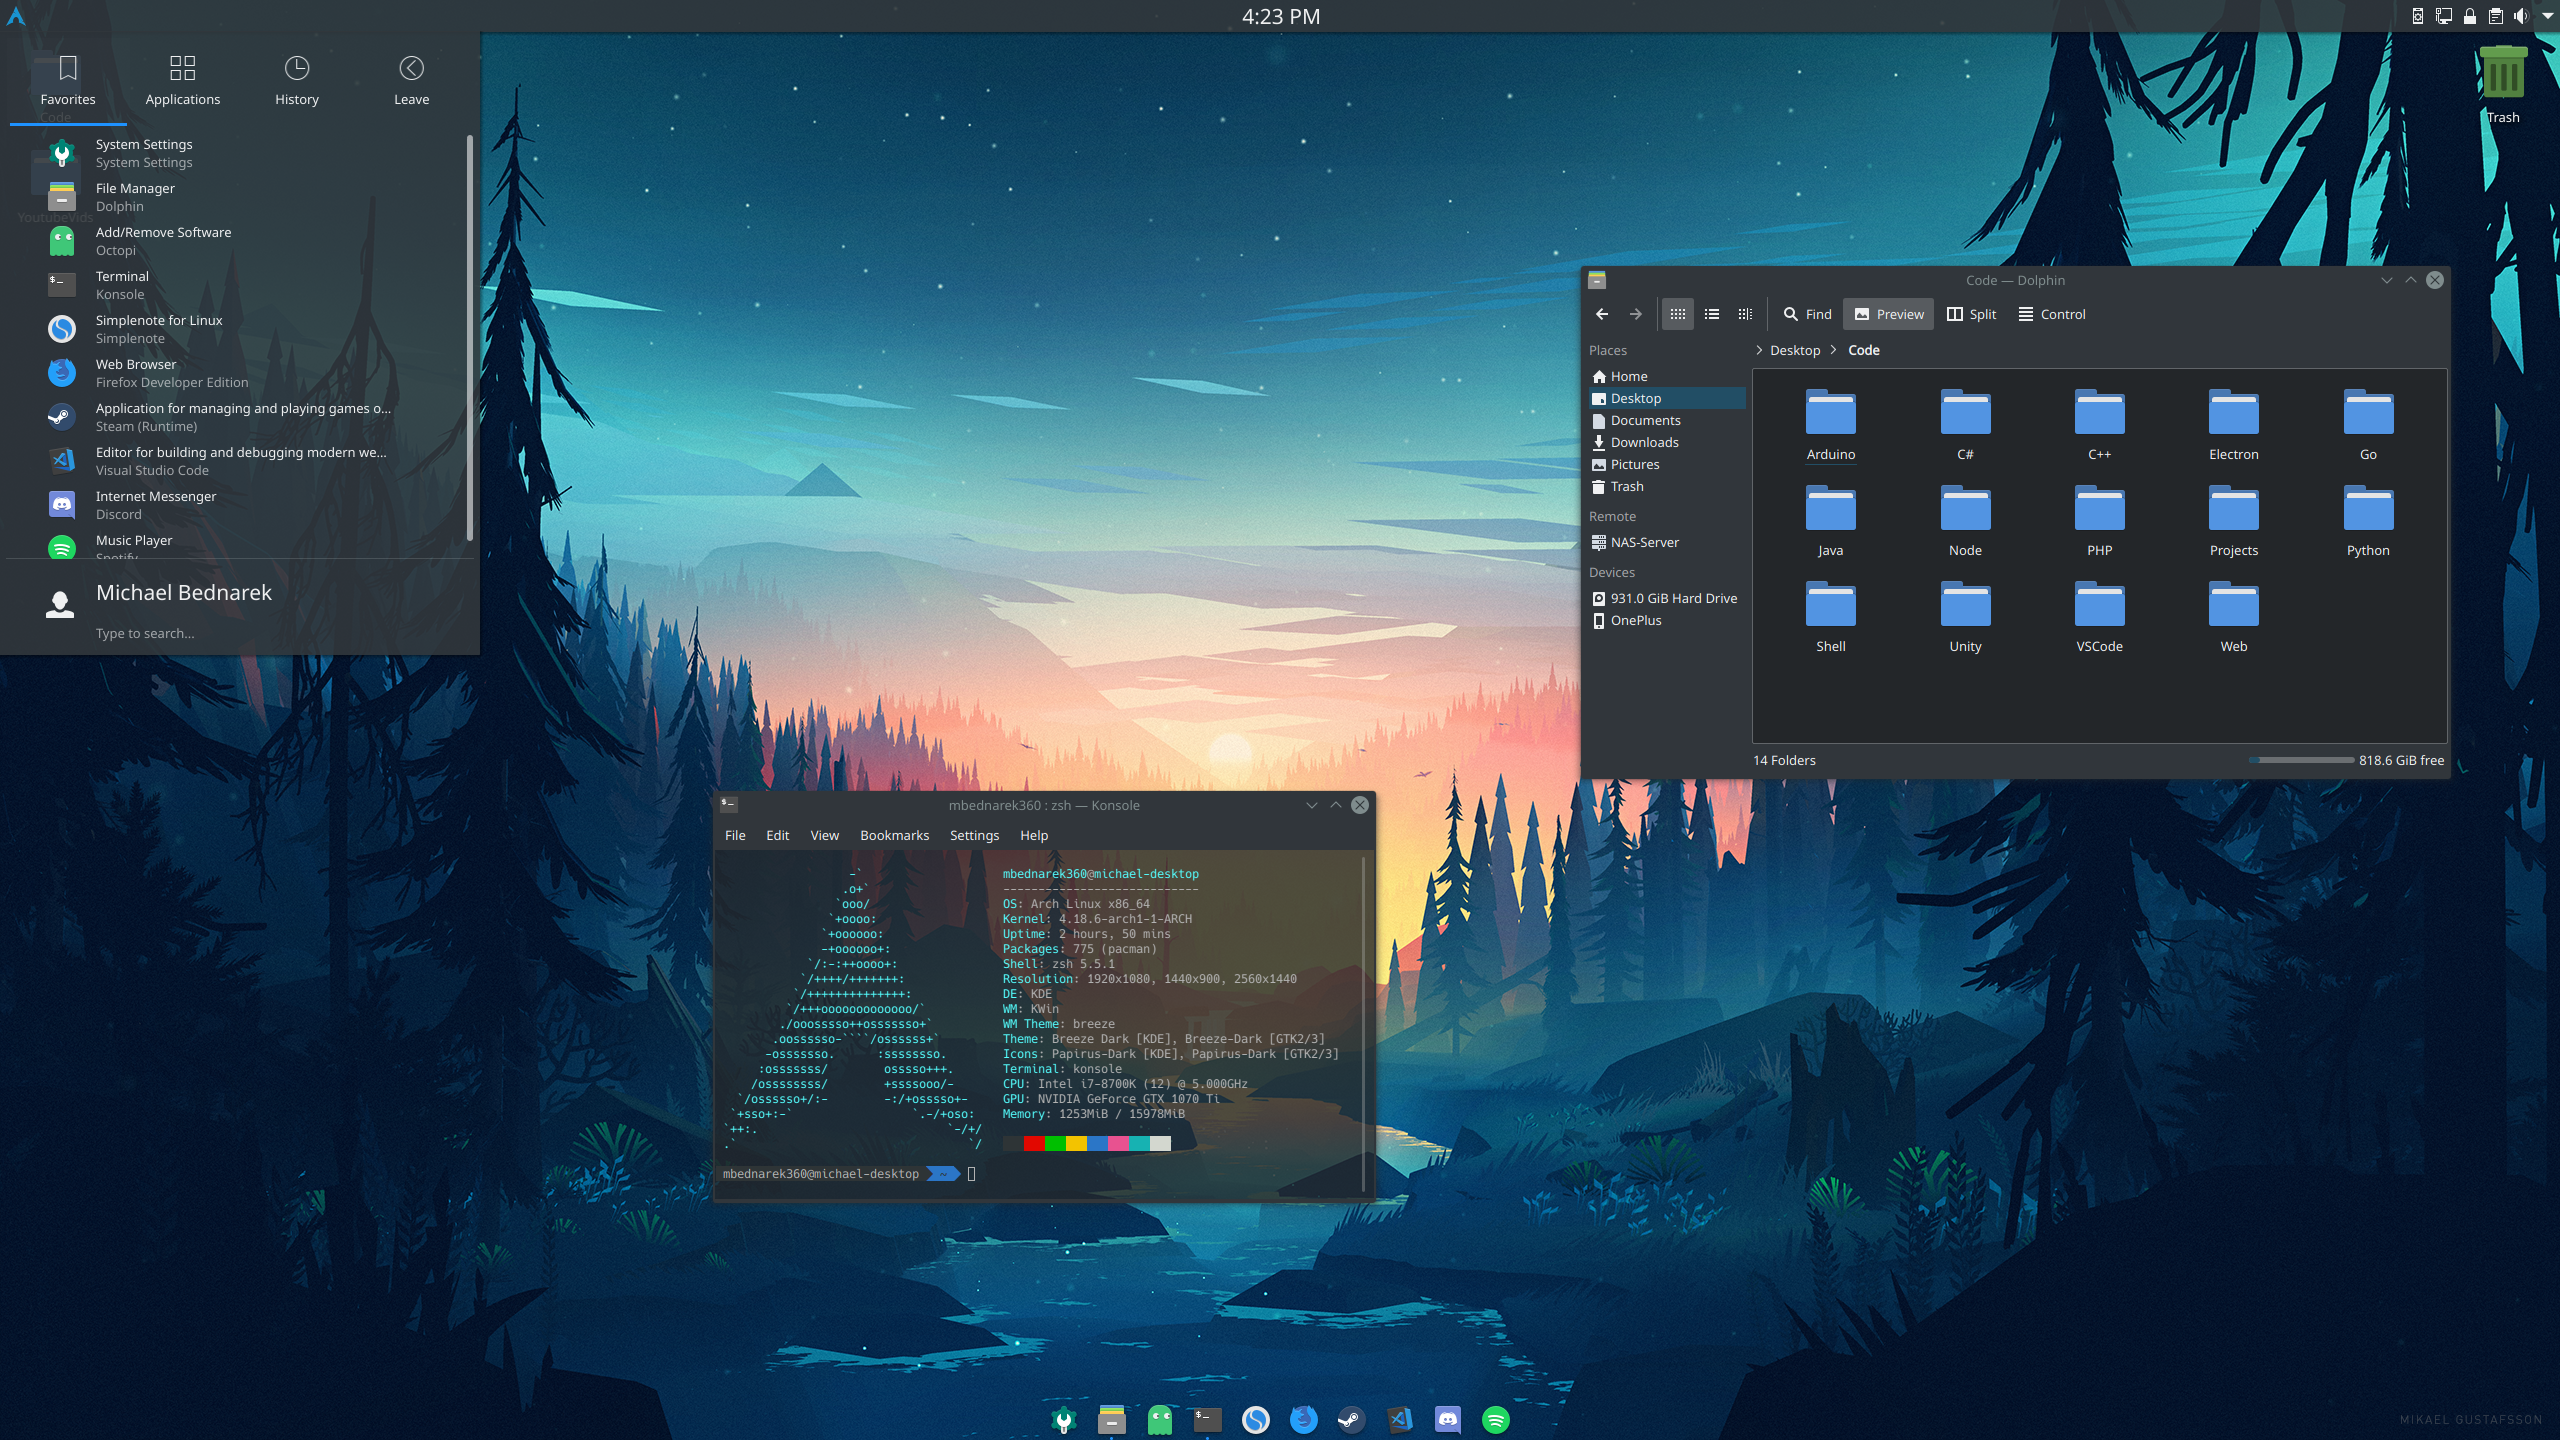Click the clock showing 4:23 PM
Viewport: 2560px width, 1440px height.
coord(1281,16)
